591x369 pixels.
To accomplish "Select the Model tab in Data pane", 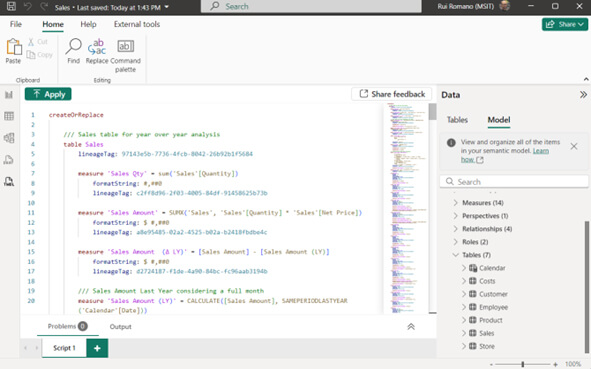I will [499, 120].
